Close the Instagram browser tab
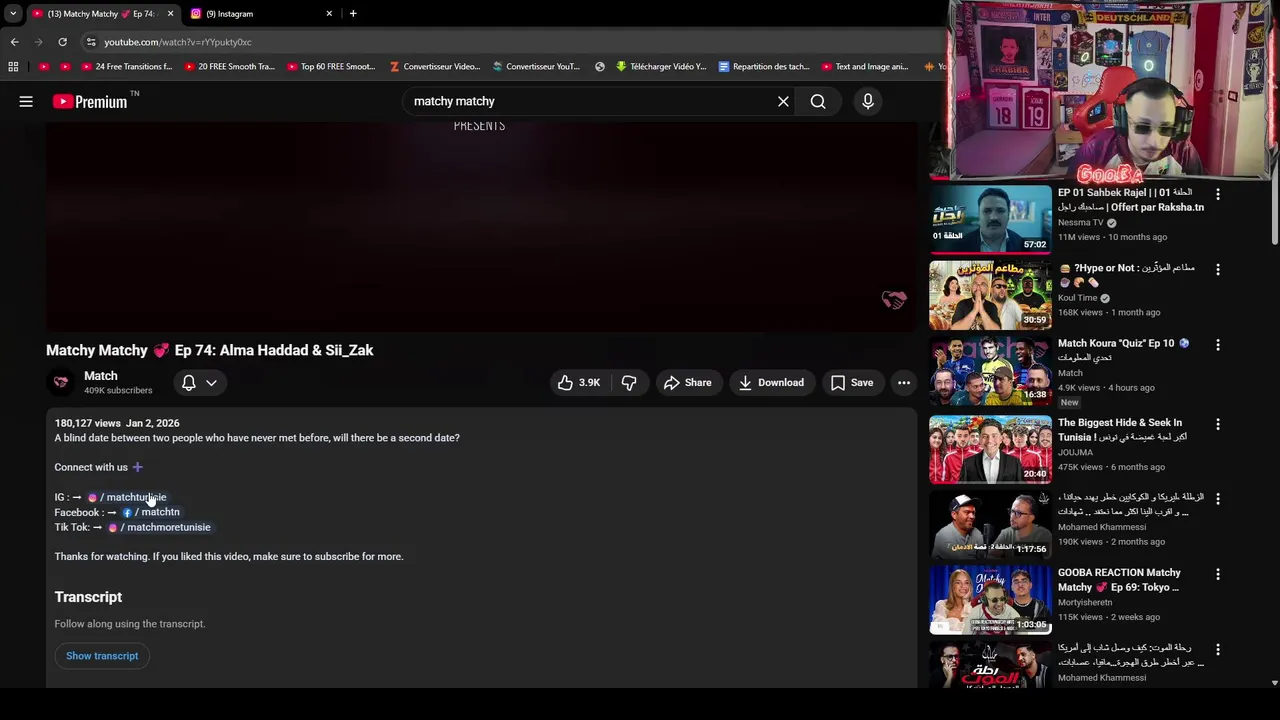The image size is (1280, 720). click(x=329, y=14)
